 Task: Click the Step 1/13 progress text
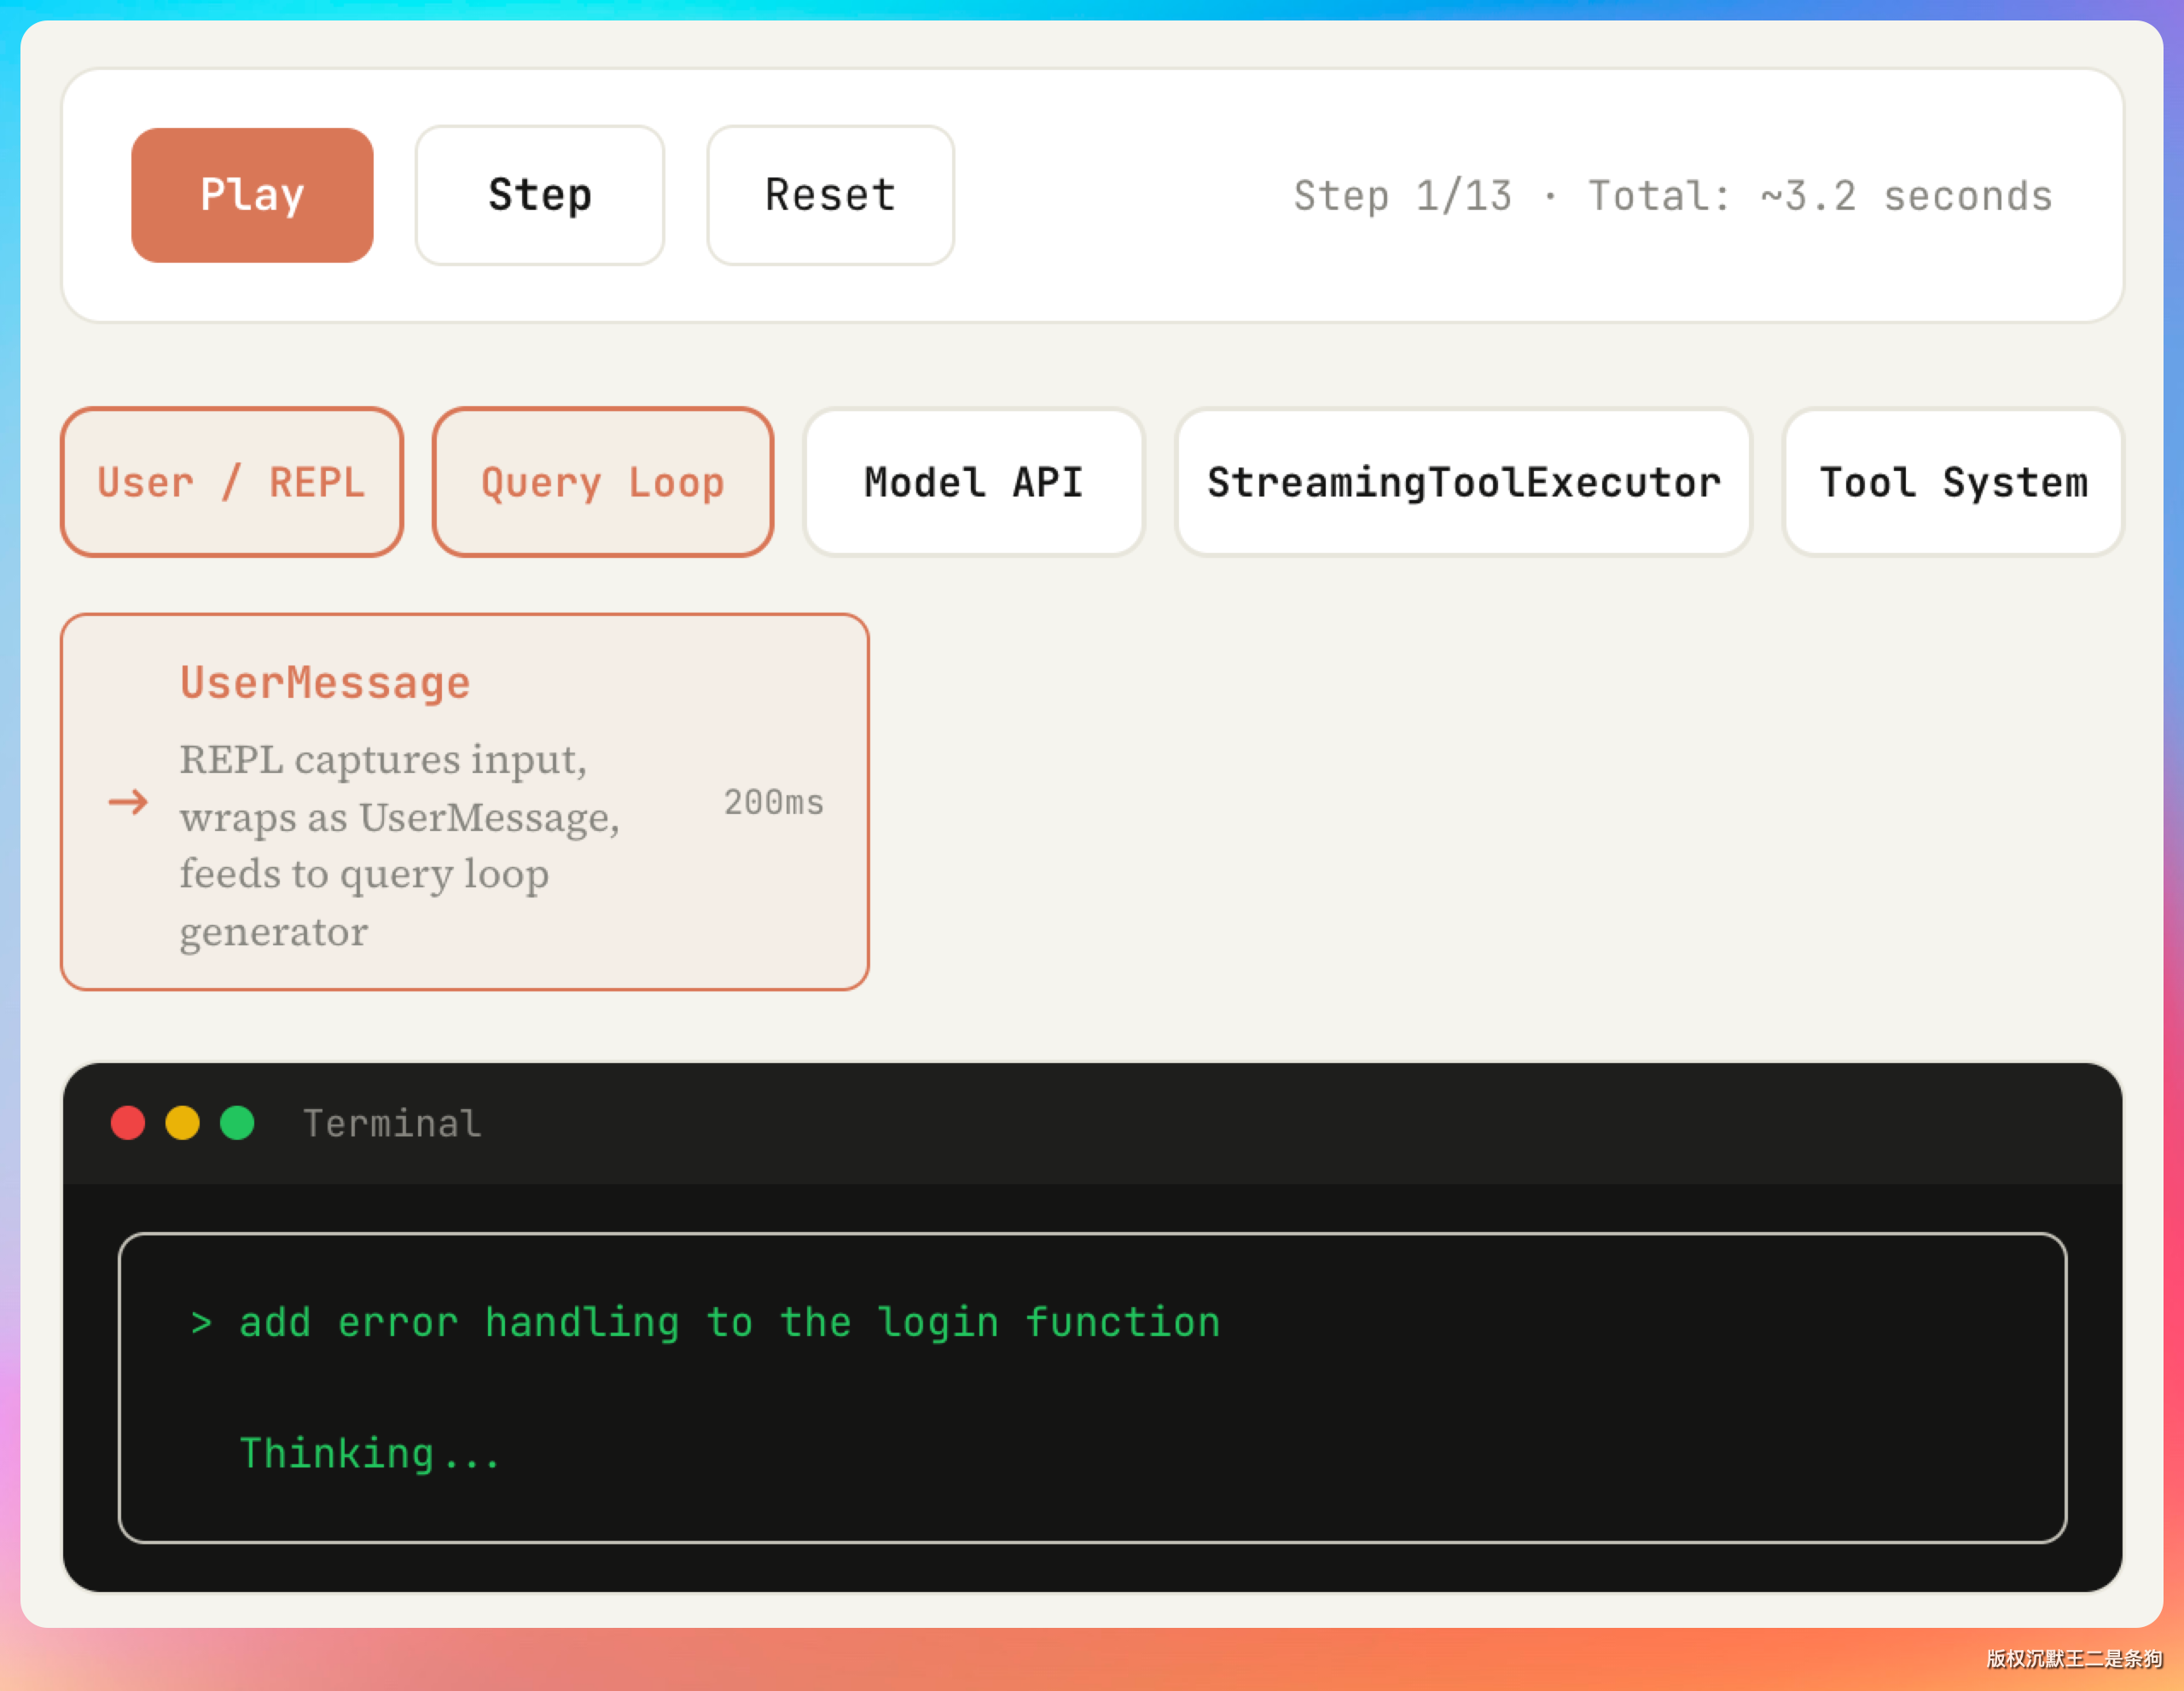pos(1403,196)
